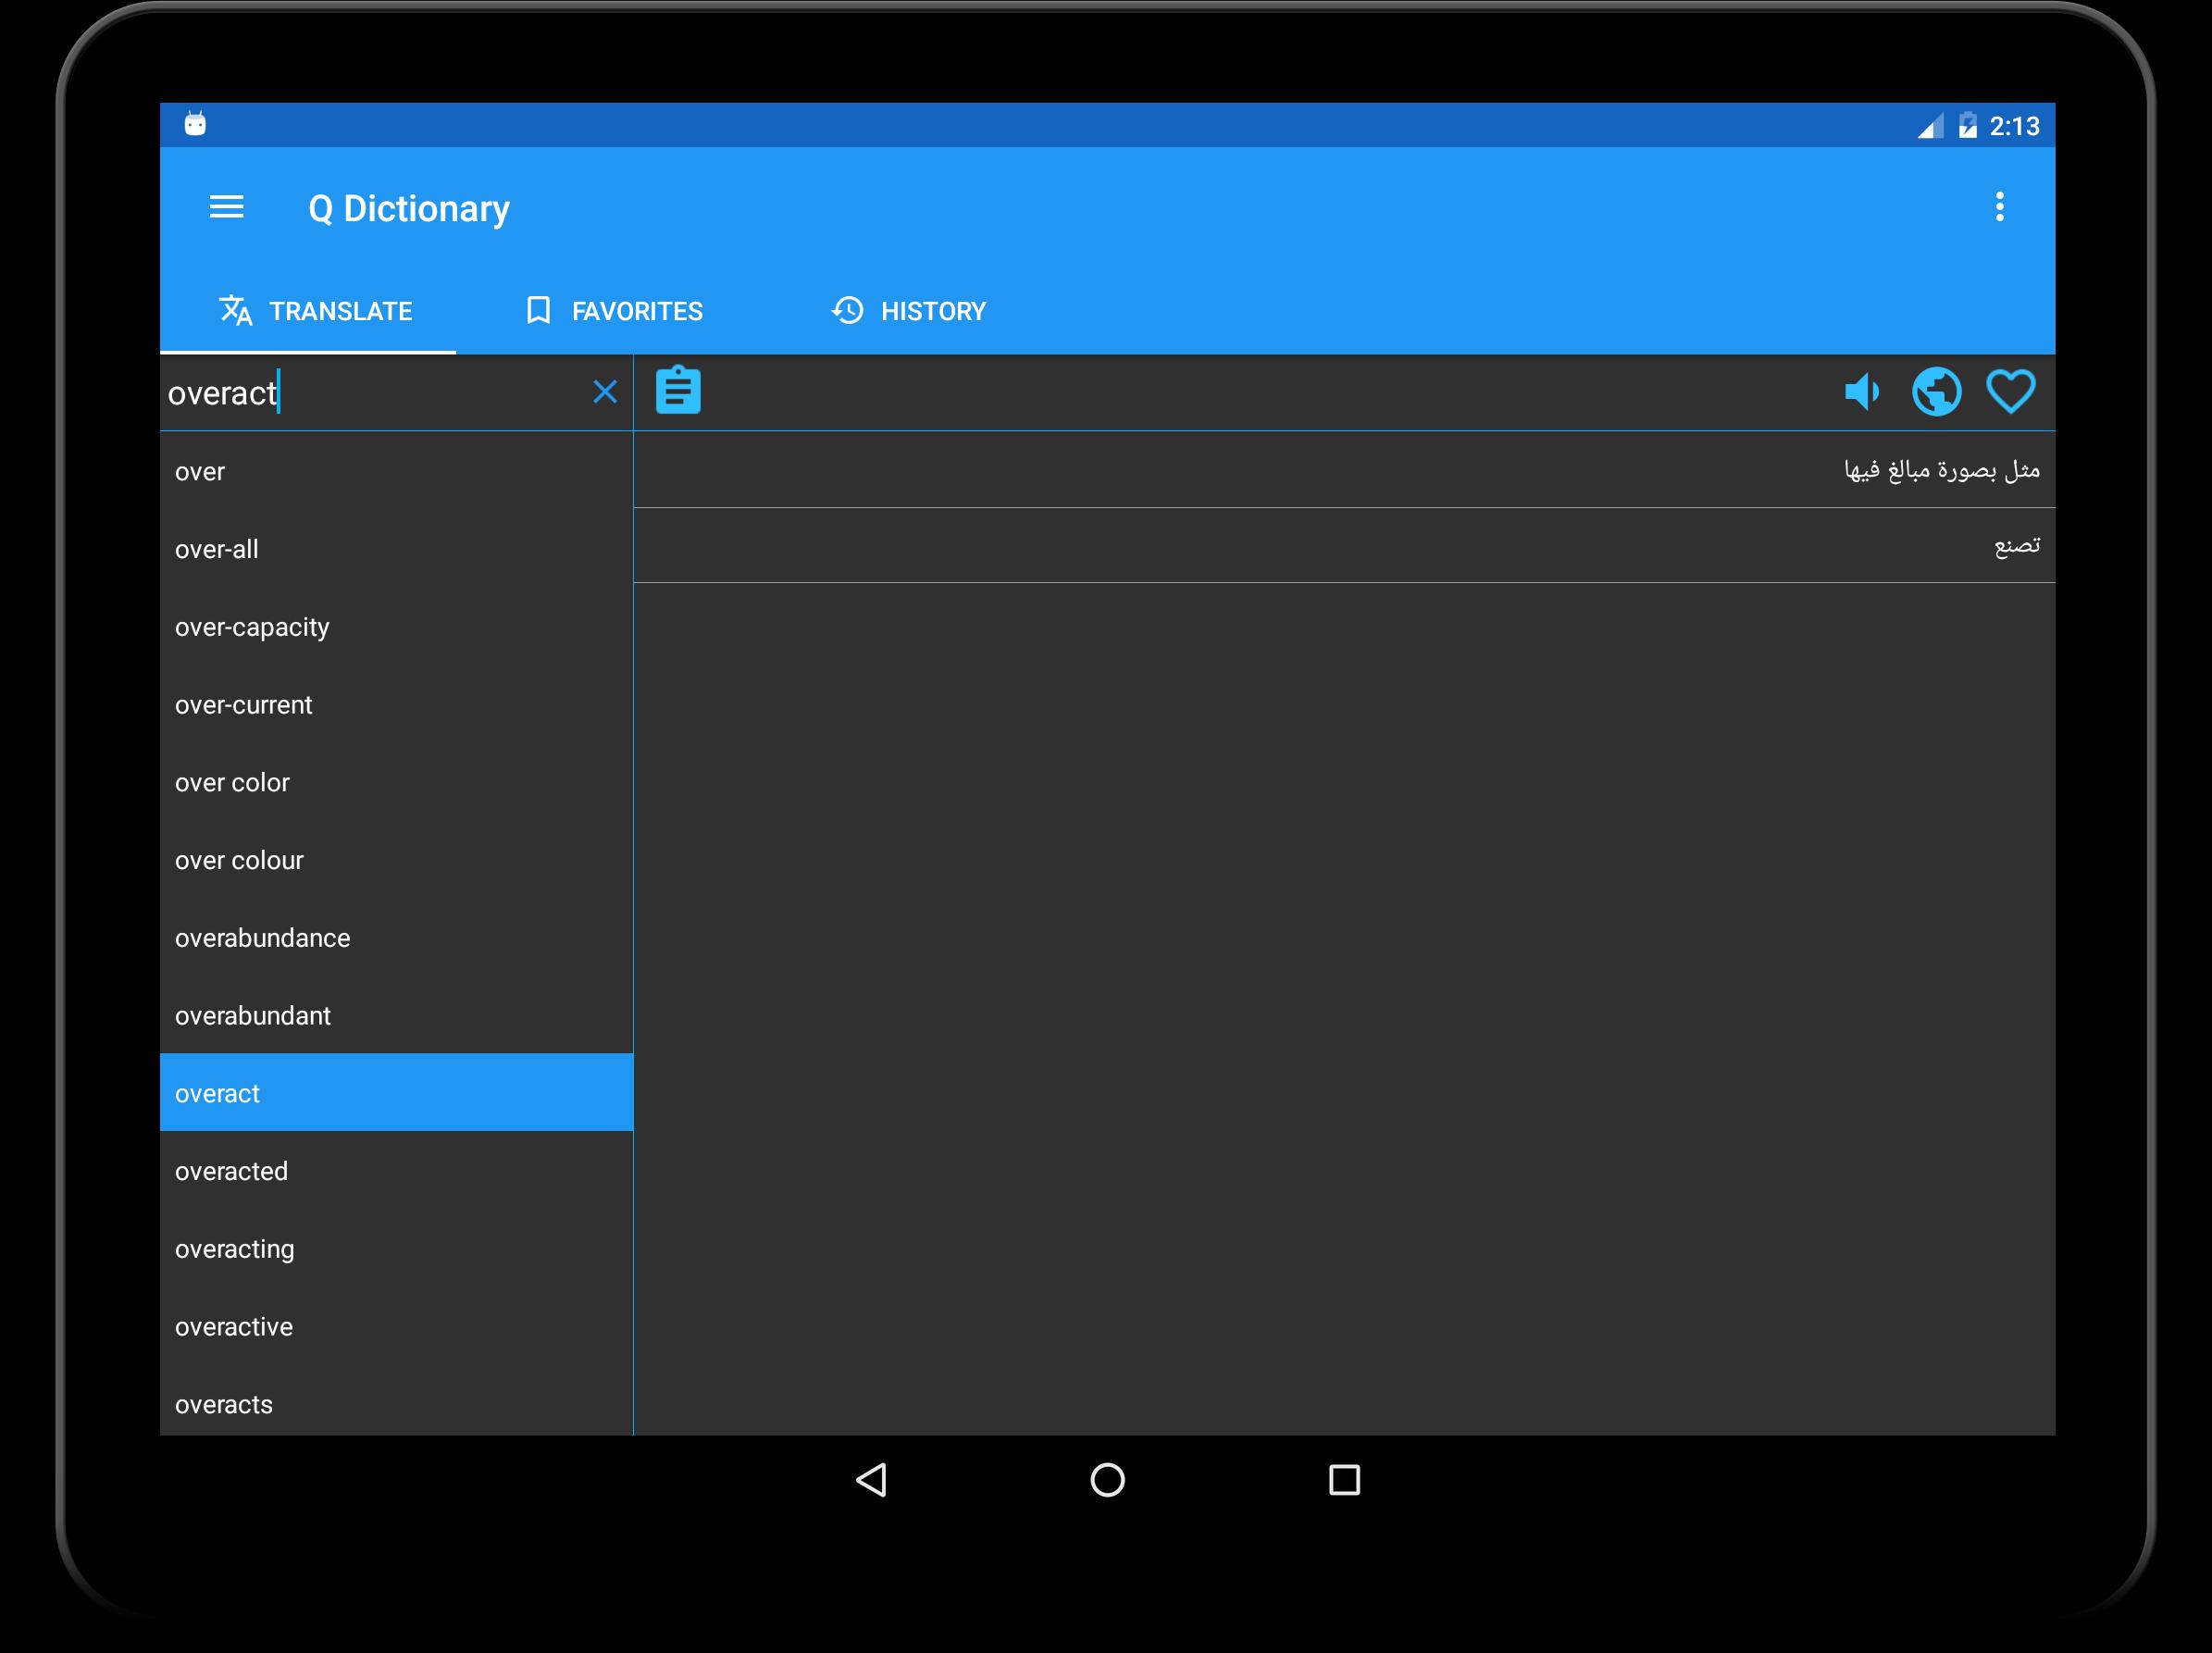Open 'overacted' from the word list
This screenshot has height=1653, width=2212.
(x=396, y=1171)
